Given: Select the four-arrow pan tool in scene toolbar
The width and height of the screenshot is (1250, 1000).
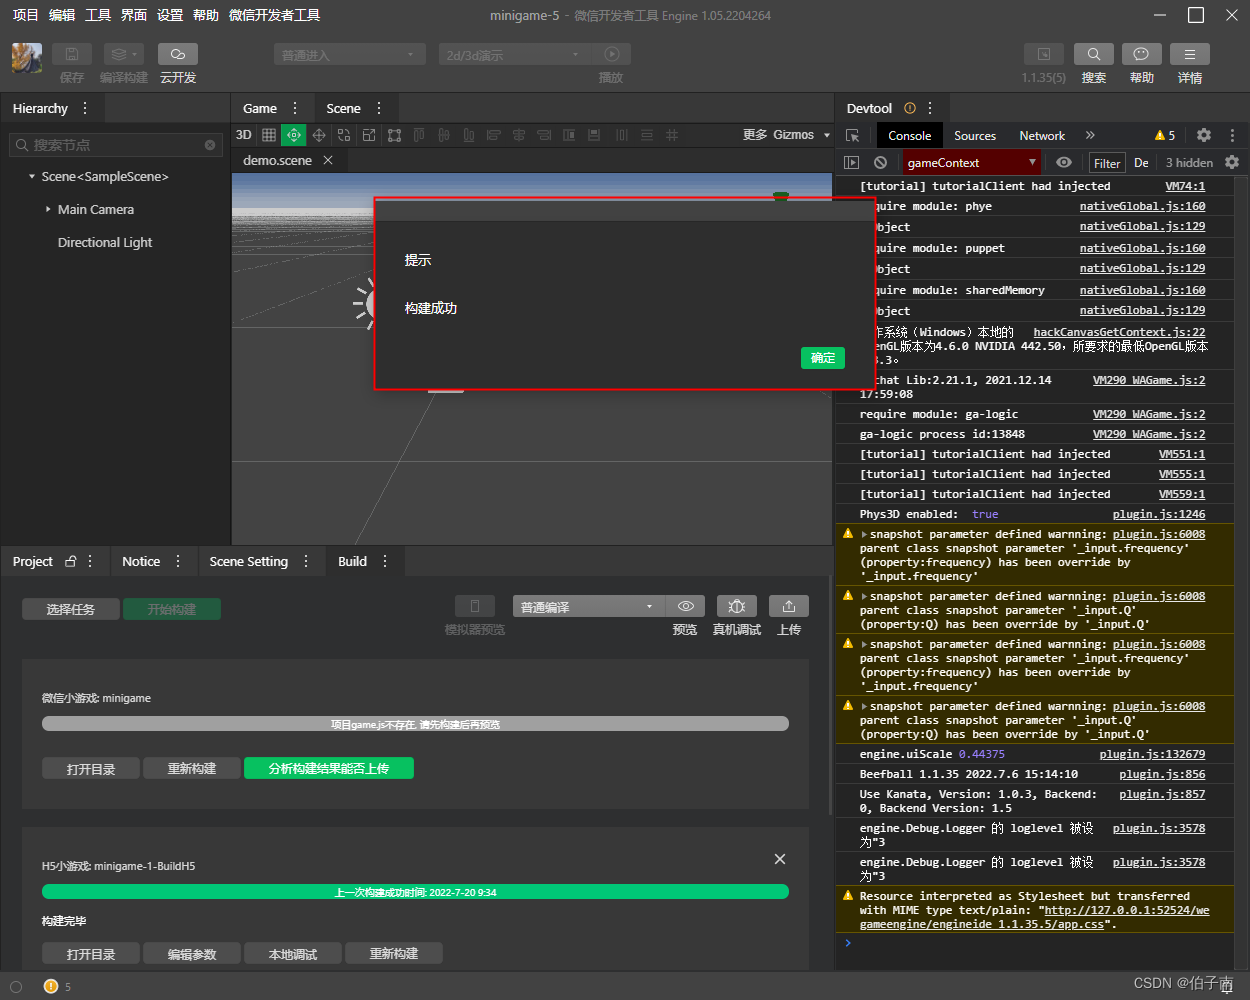Looking at the screenshot, I should pos(319,135).
